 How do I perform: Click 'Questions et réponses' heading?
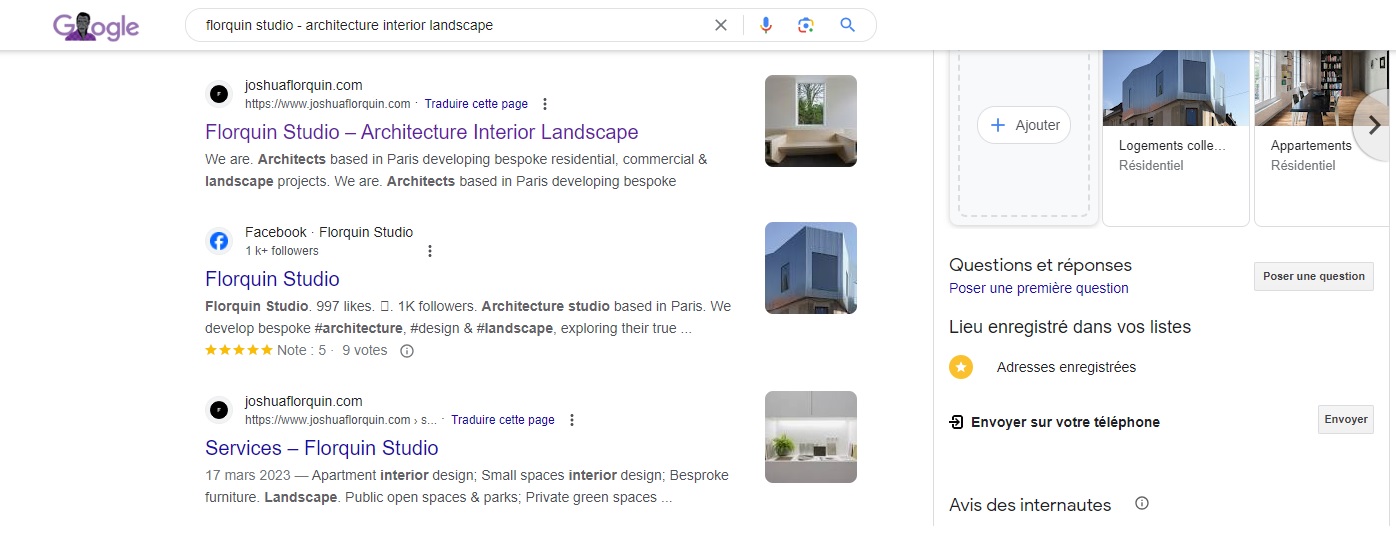click(x=1041, y=265)
